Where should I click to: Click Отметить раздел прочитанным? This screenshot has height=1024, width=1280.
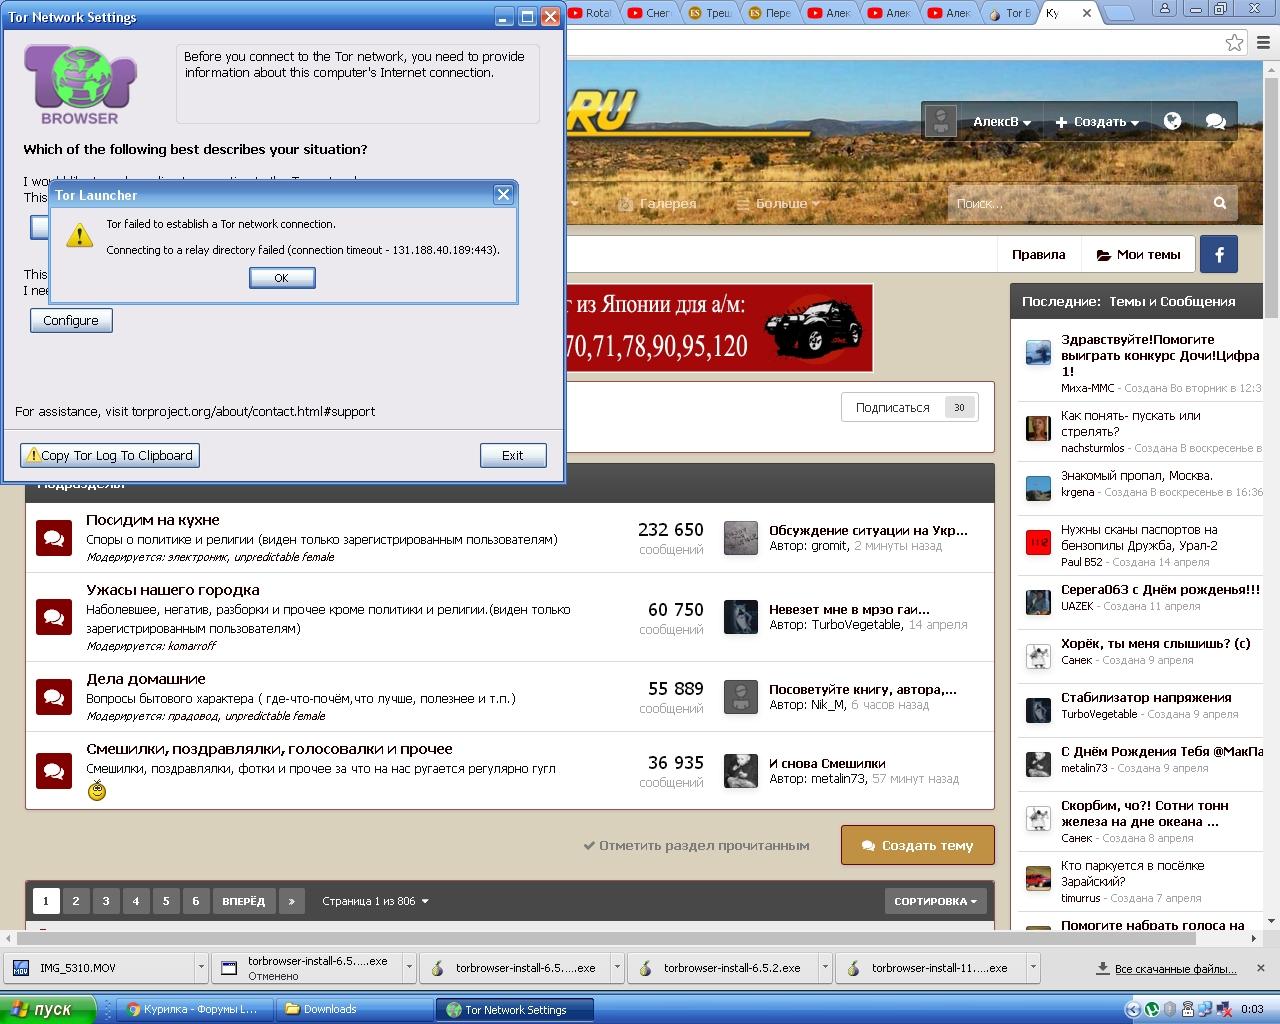pos(696,845)
